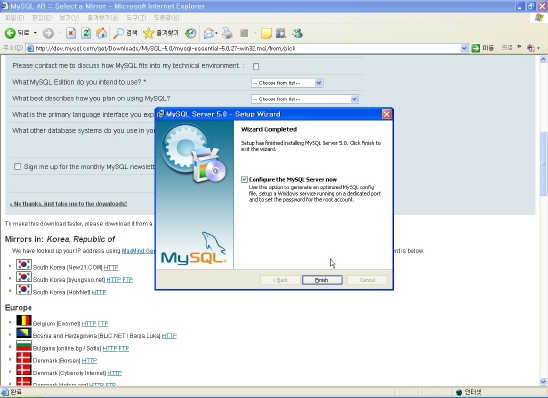Click the Edit page toolbar icon
This screenshot has width=548, height=398.
pos(244,33)
